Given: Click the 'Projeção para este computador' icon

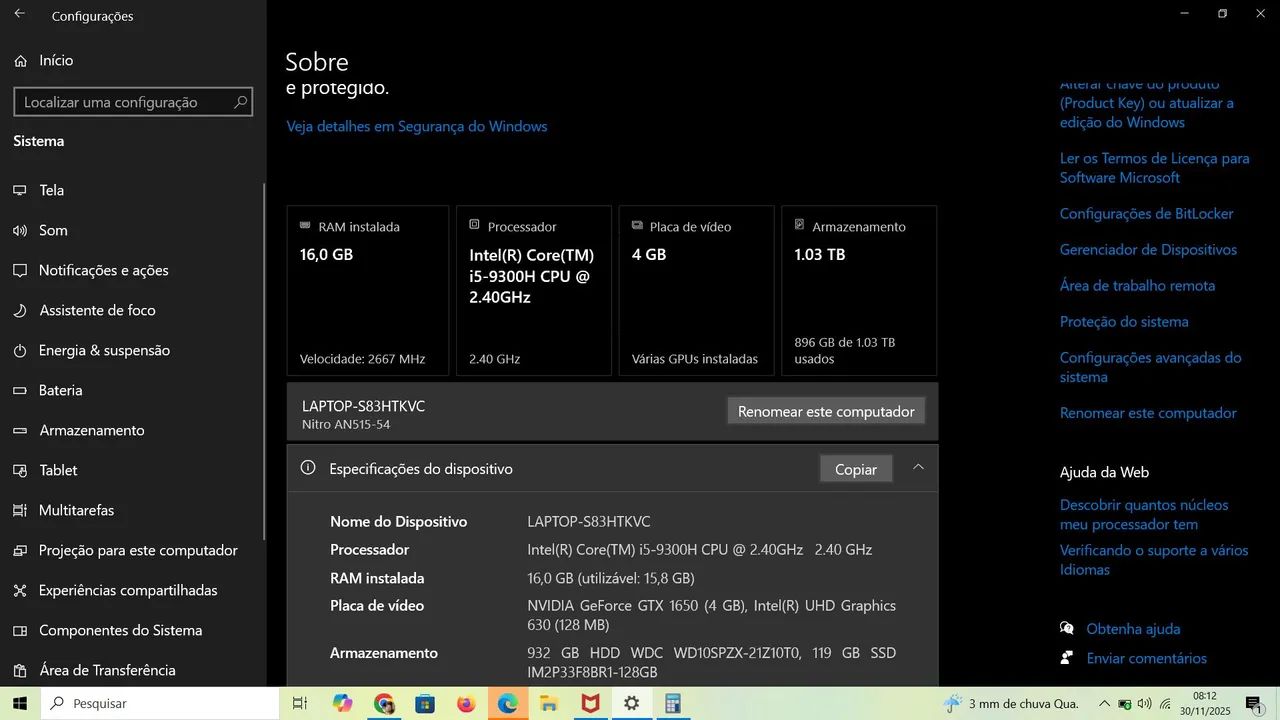Looking at the screenshot, I should click(x=19, y=550).
